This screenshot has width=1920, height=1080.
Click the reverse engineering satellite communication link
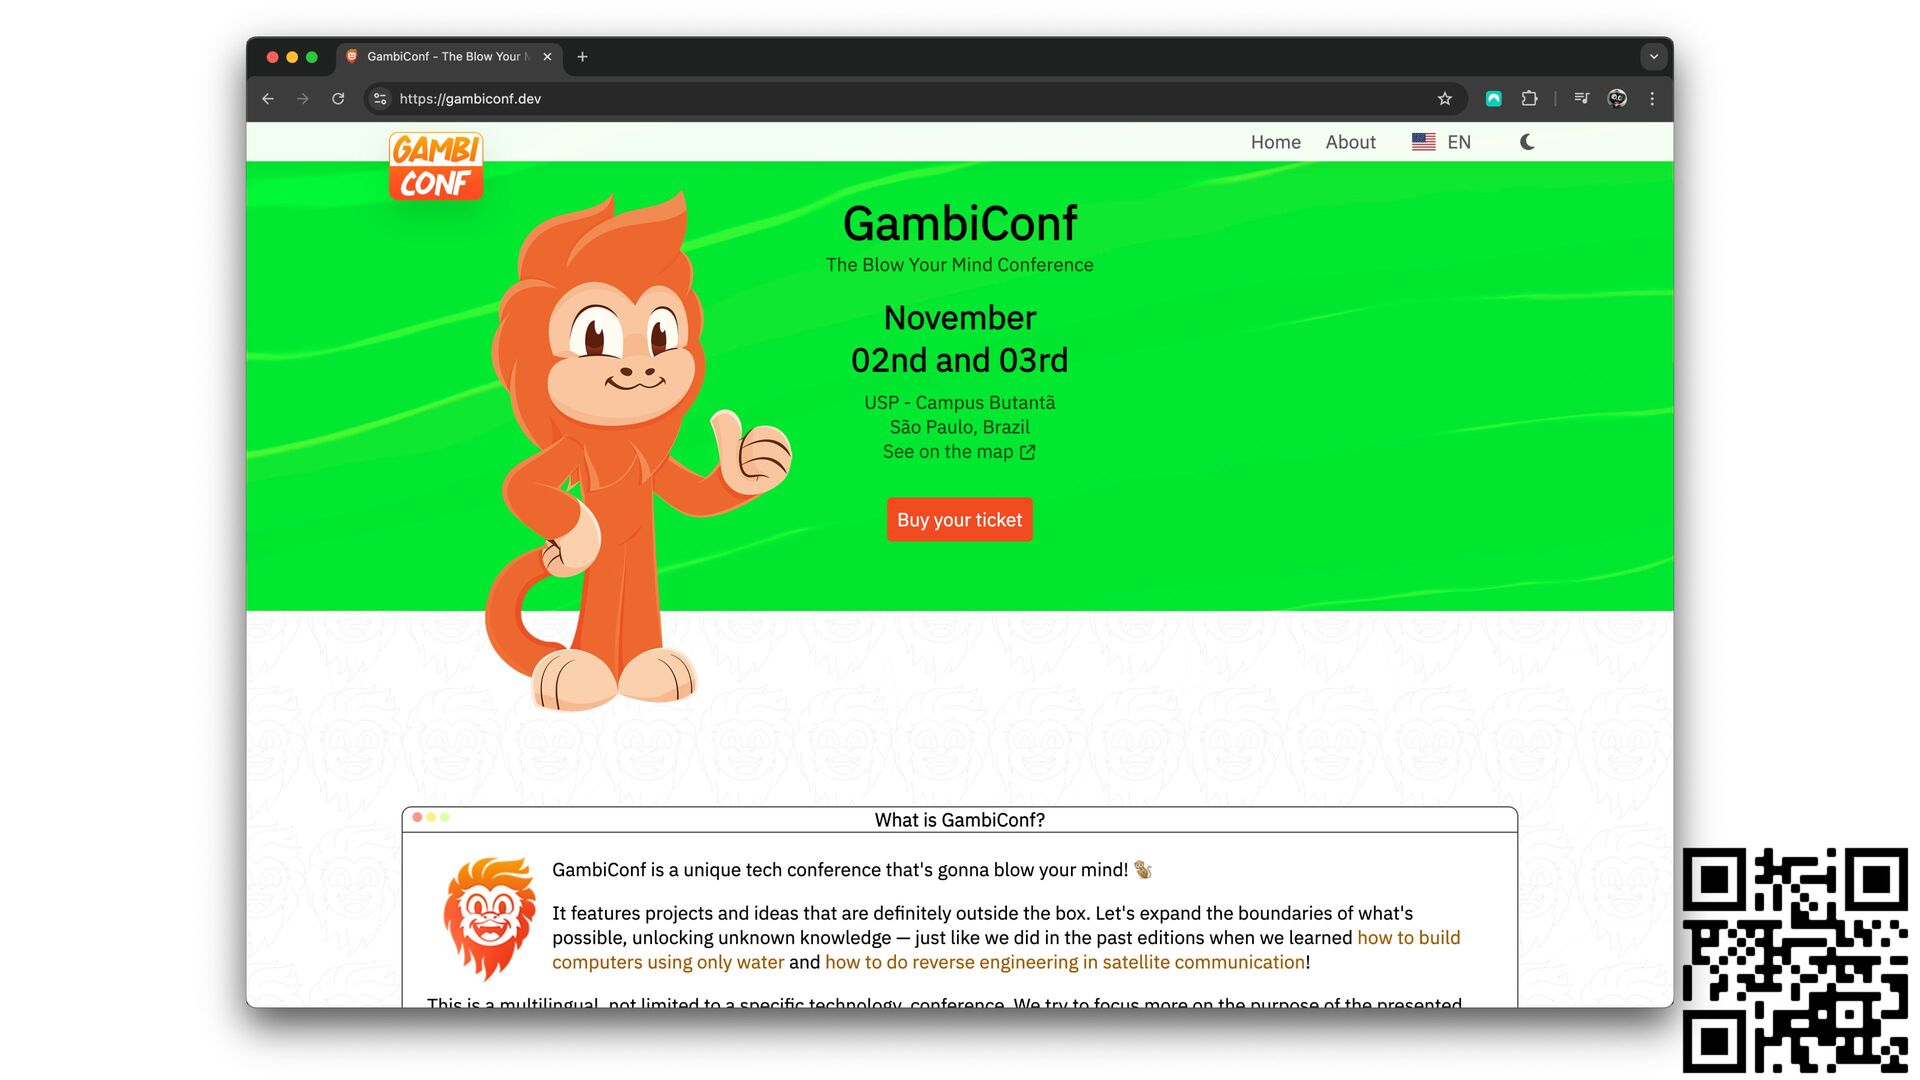click(x=1065, y=962)
